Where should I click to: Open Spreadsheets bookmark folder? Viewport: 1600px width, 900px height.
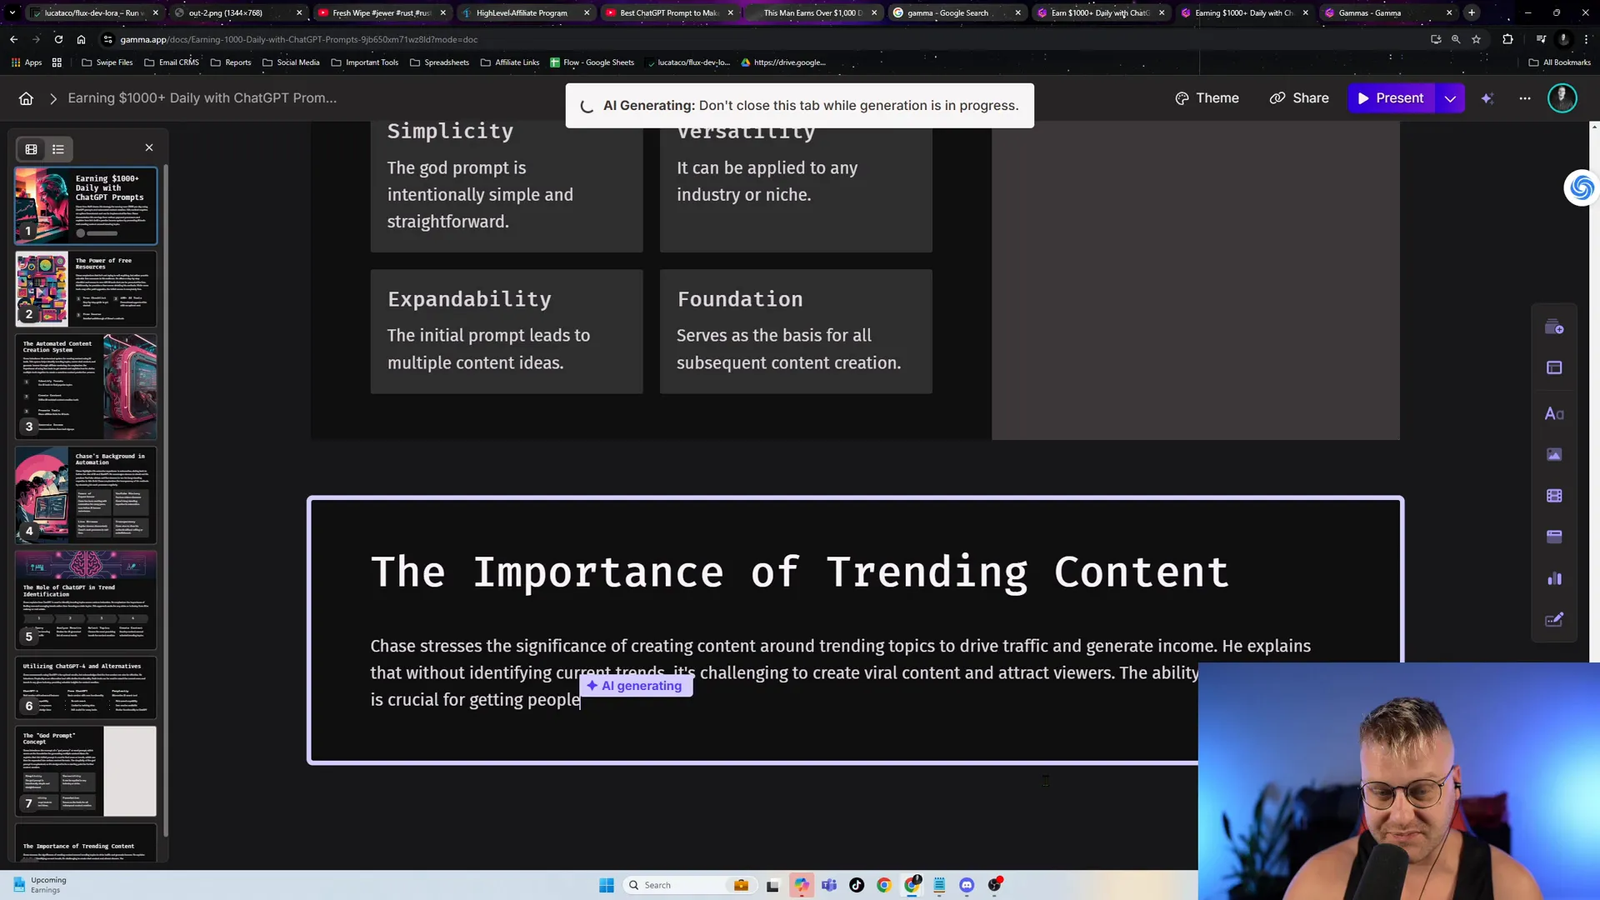point(439,62)
